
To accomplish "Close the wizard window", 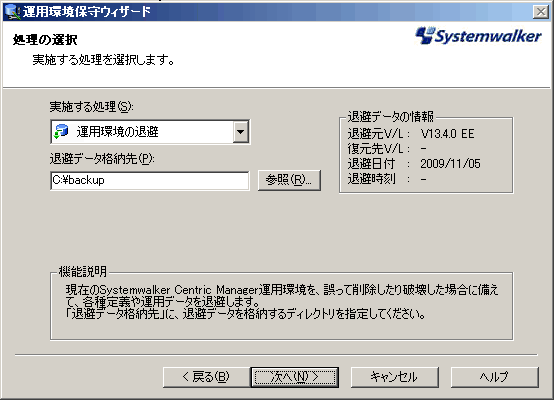I will click(541, 12).
